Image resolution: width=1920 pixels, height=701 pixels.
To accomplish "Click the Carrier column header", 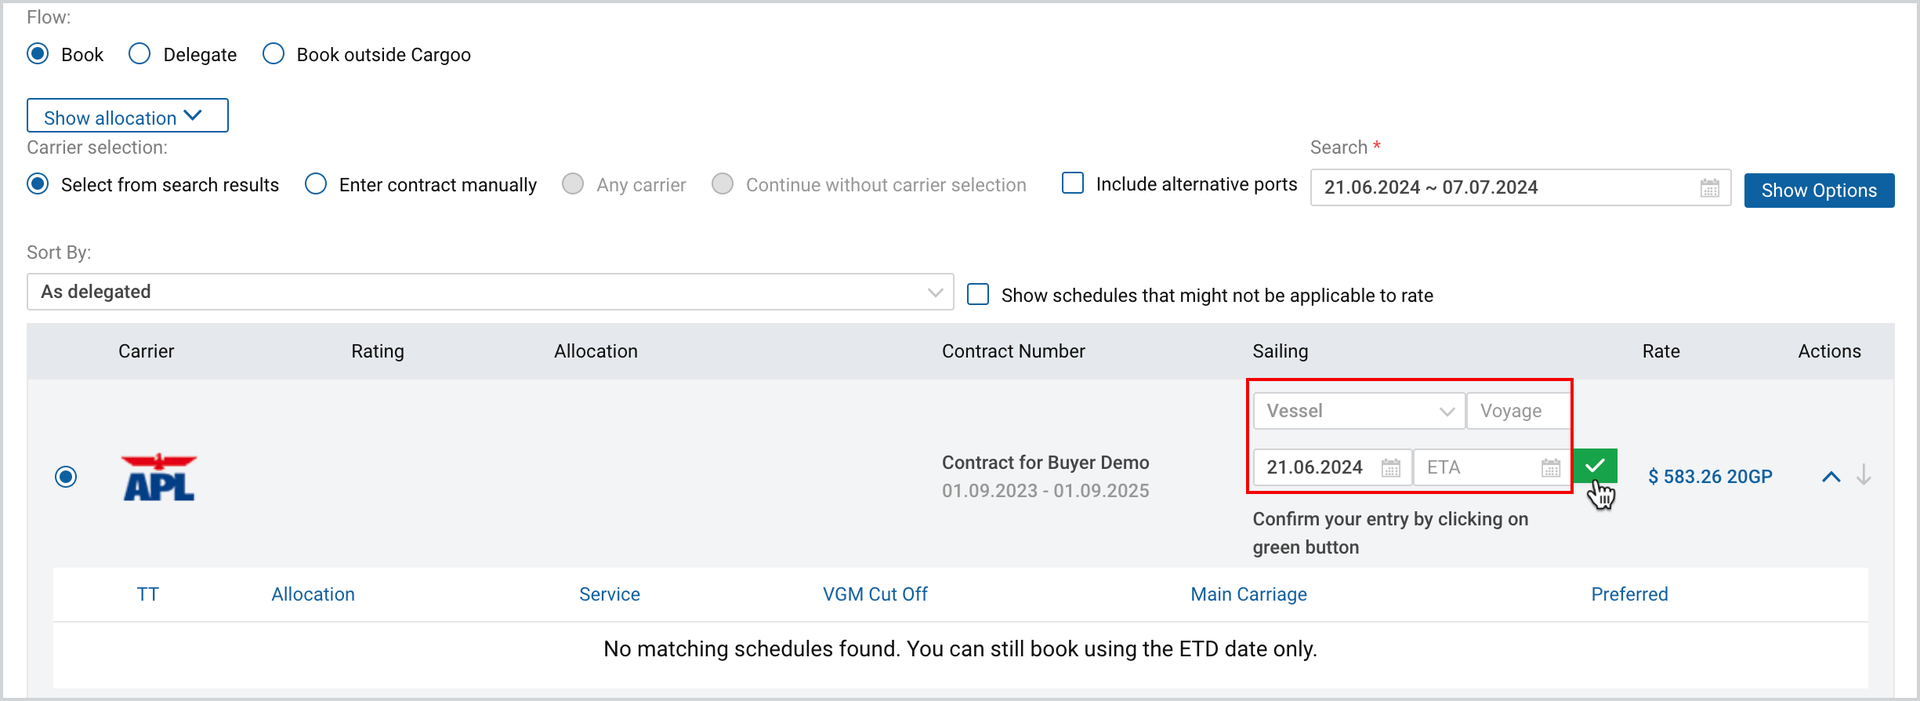I will click(x=146, y=351).
